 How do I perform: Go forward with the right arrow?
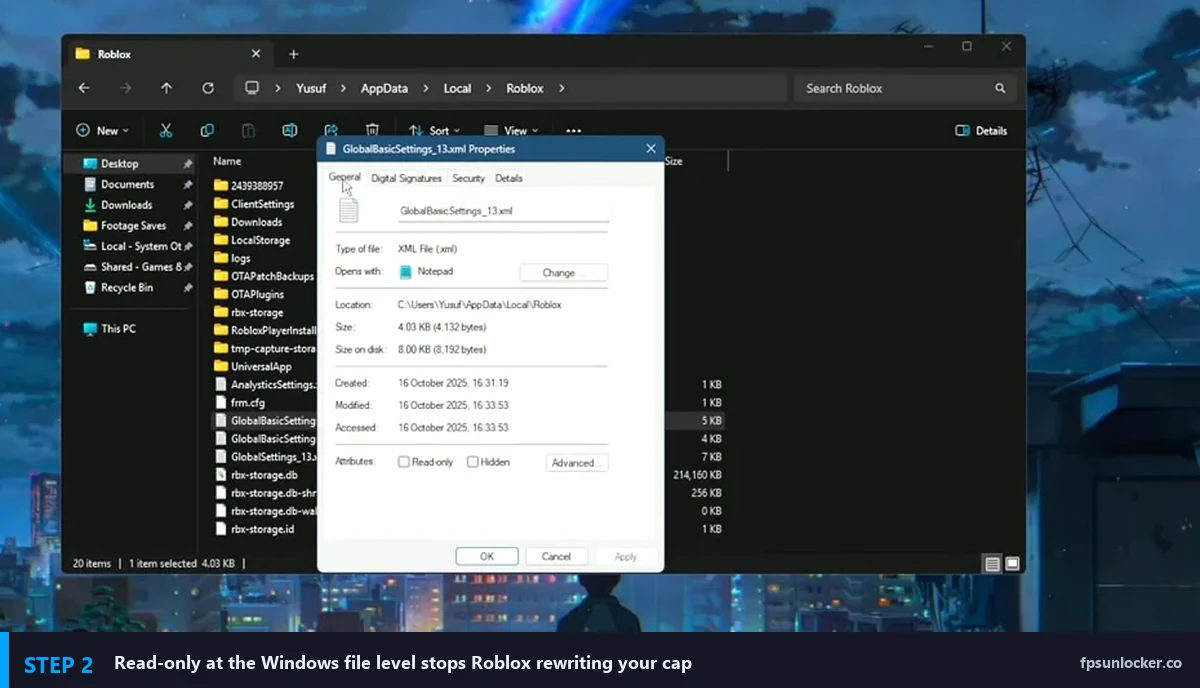click(x=125, y=88)
